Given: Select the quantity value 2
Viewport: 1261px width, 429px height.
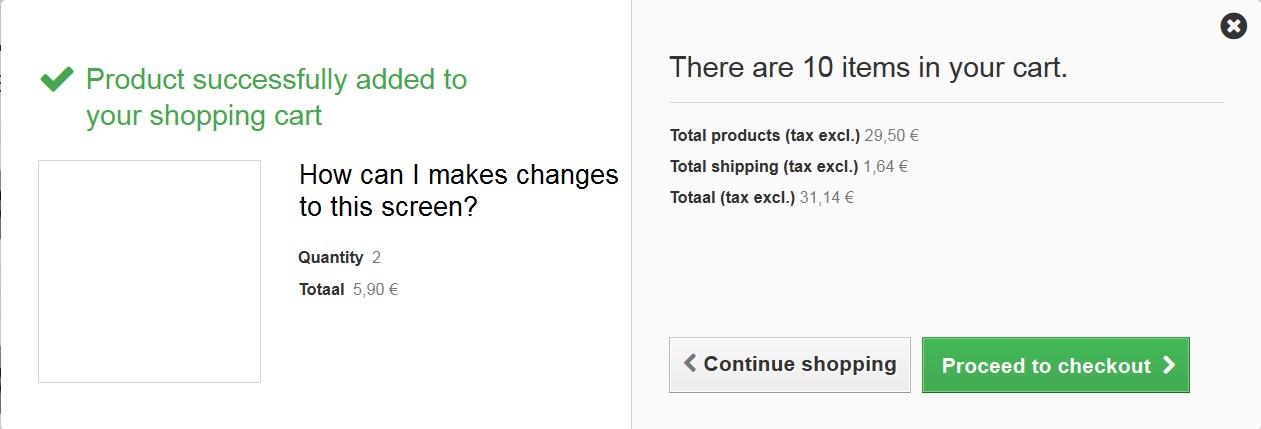Looking at the screenshot, I should [376, 258].
